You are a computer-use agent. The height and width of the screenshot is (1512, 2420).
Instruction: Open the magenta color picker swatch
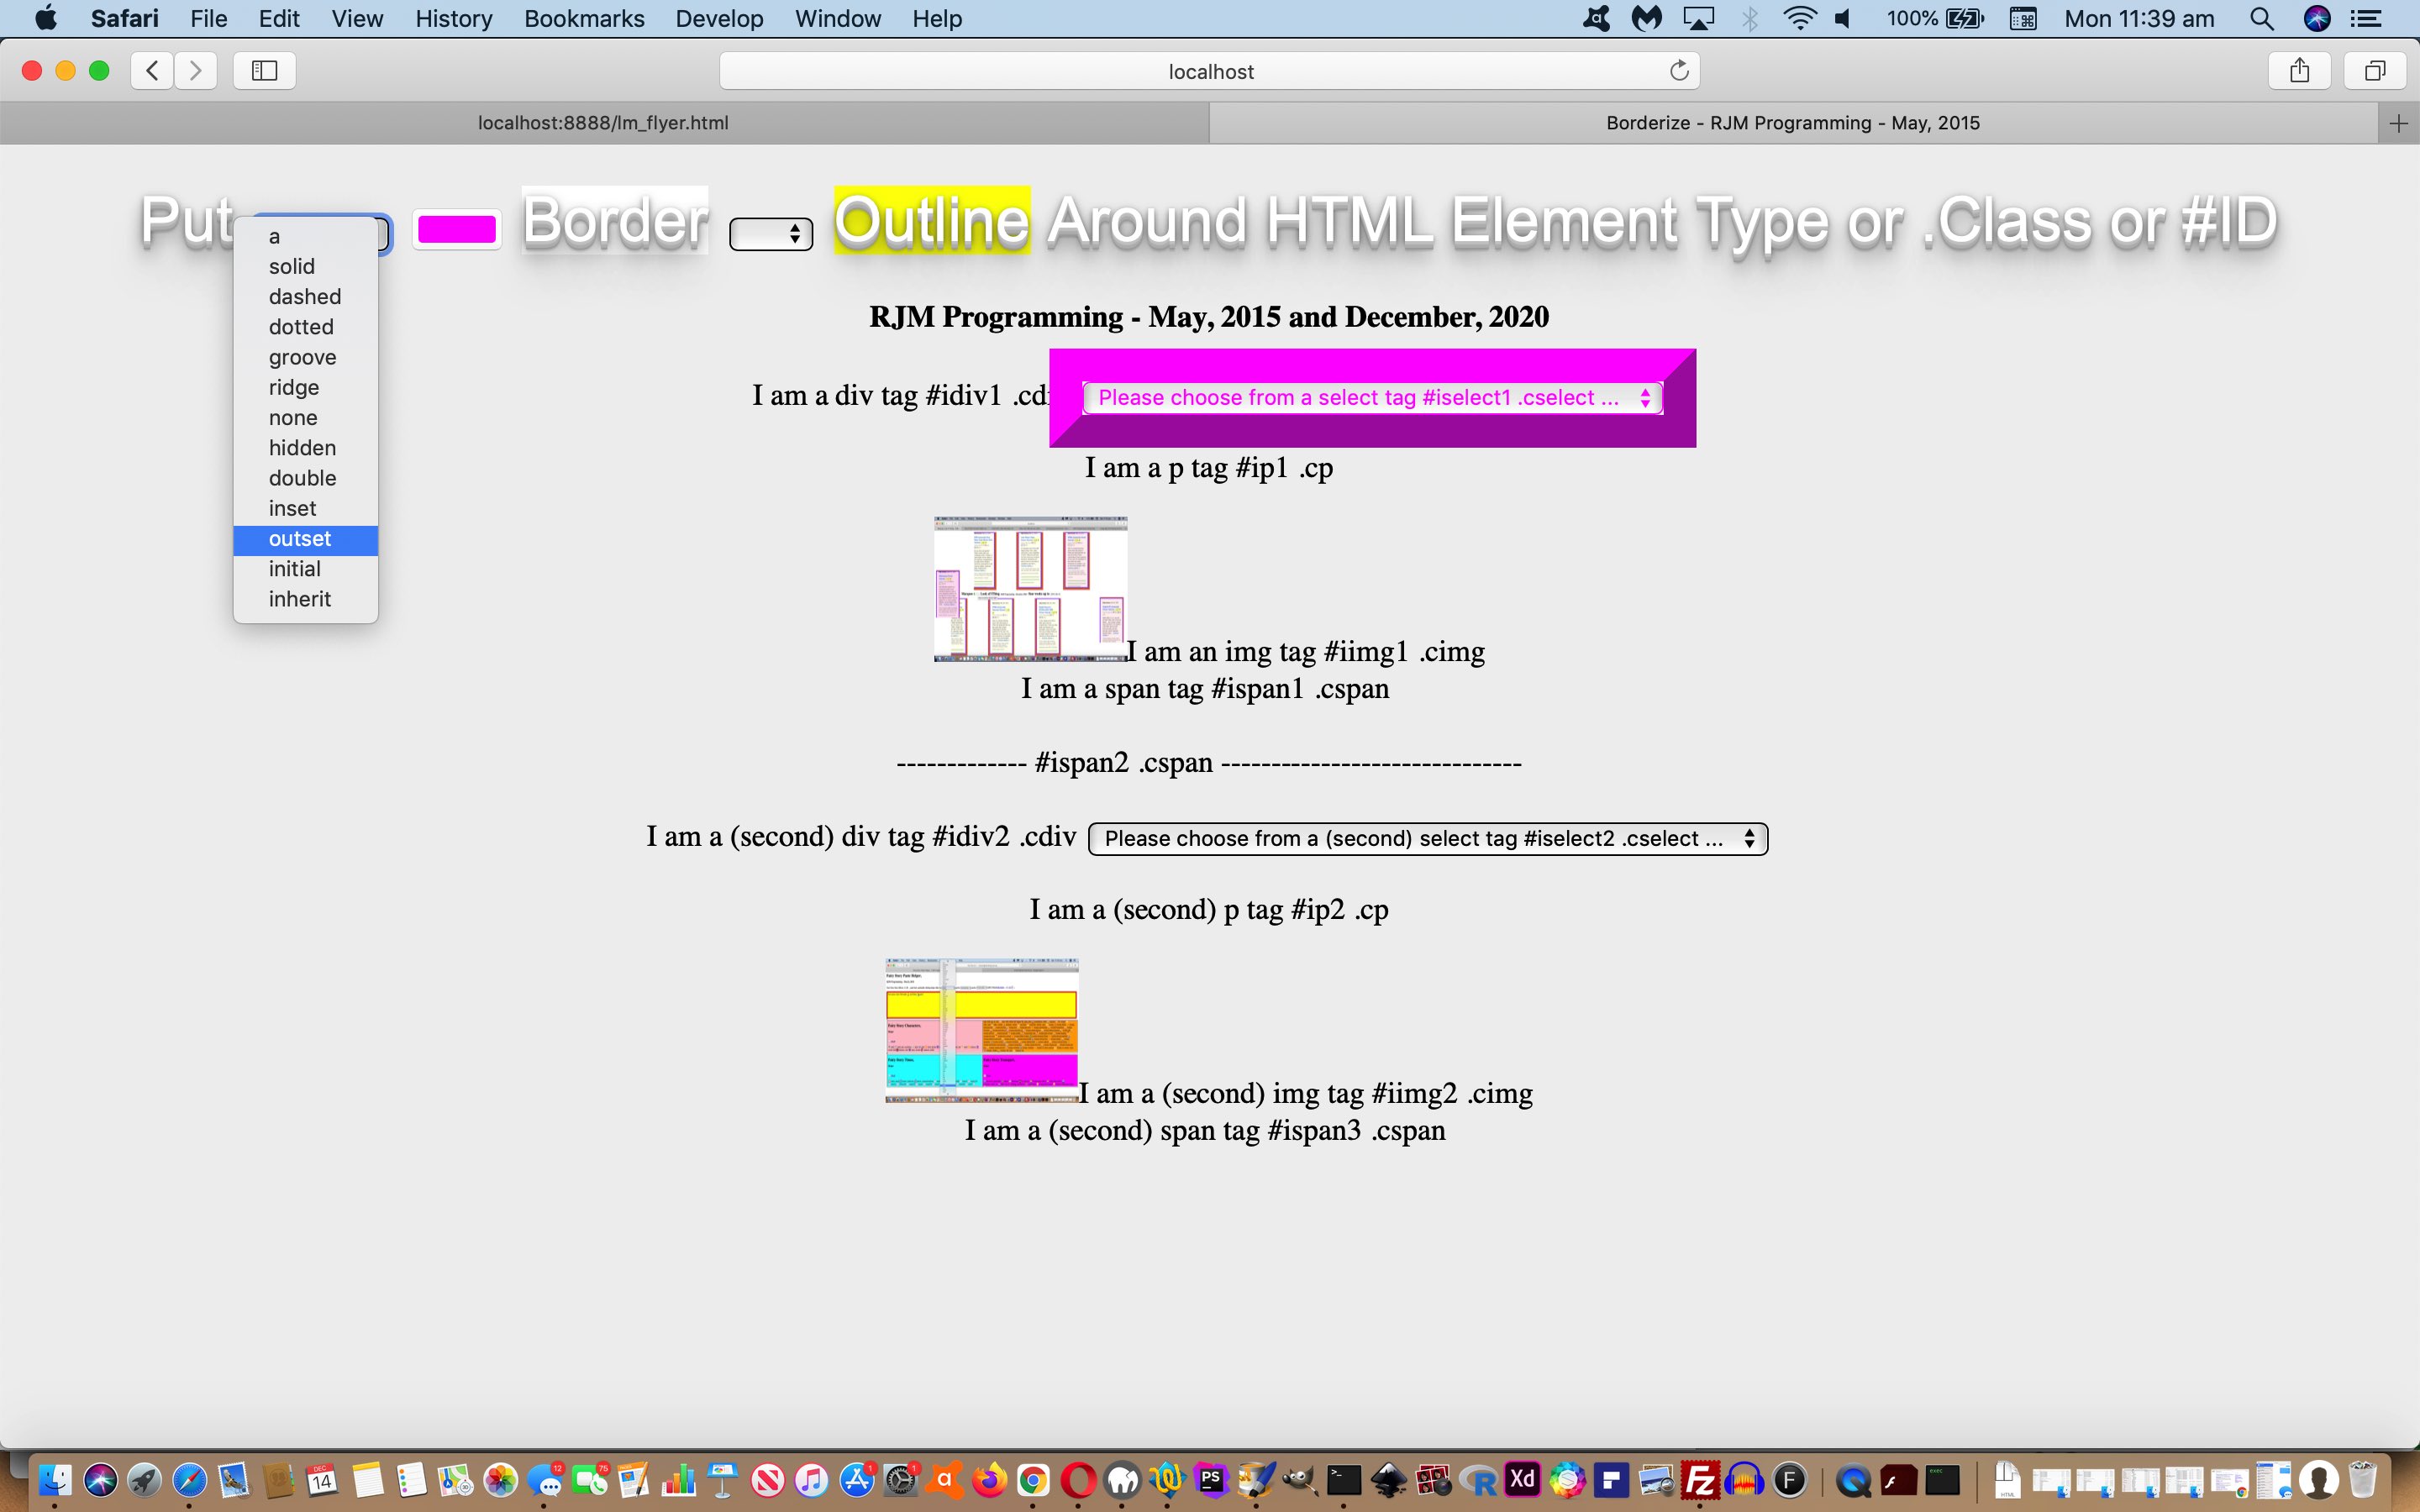[x=456, y=230]
